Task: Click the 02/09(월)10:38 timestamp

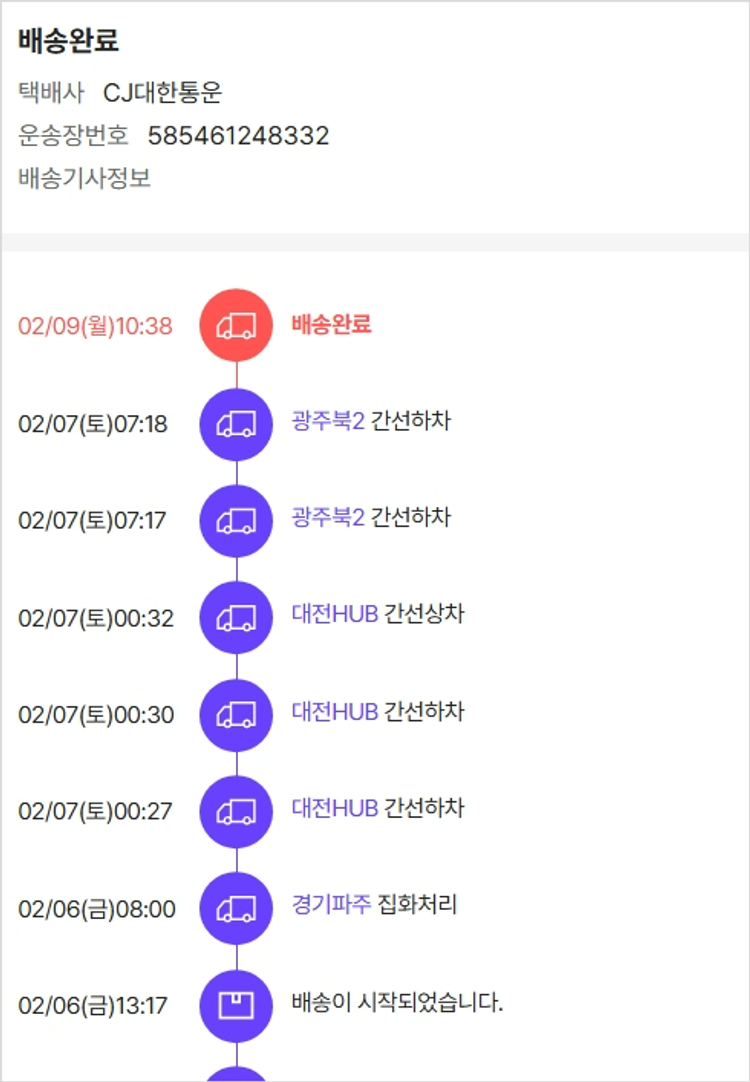Action: [95, 326]
